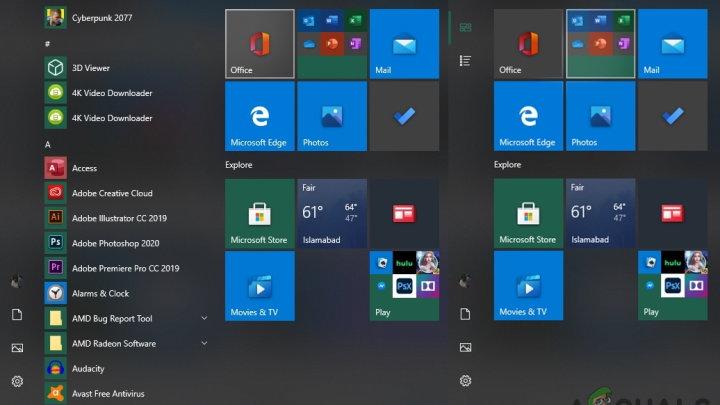Open Photos tile beside the app list
This screenshot has width=720, height=405.
coord(332,116)
